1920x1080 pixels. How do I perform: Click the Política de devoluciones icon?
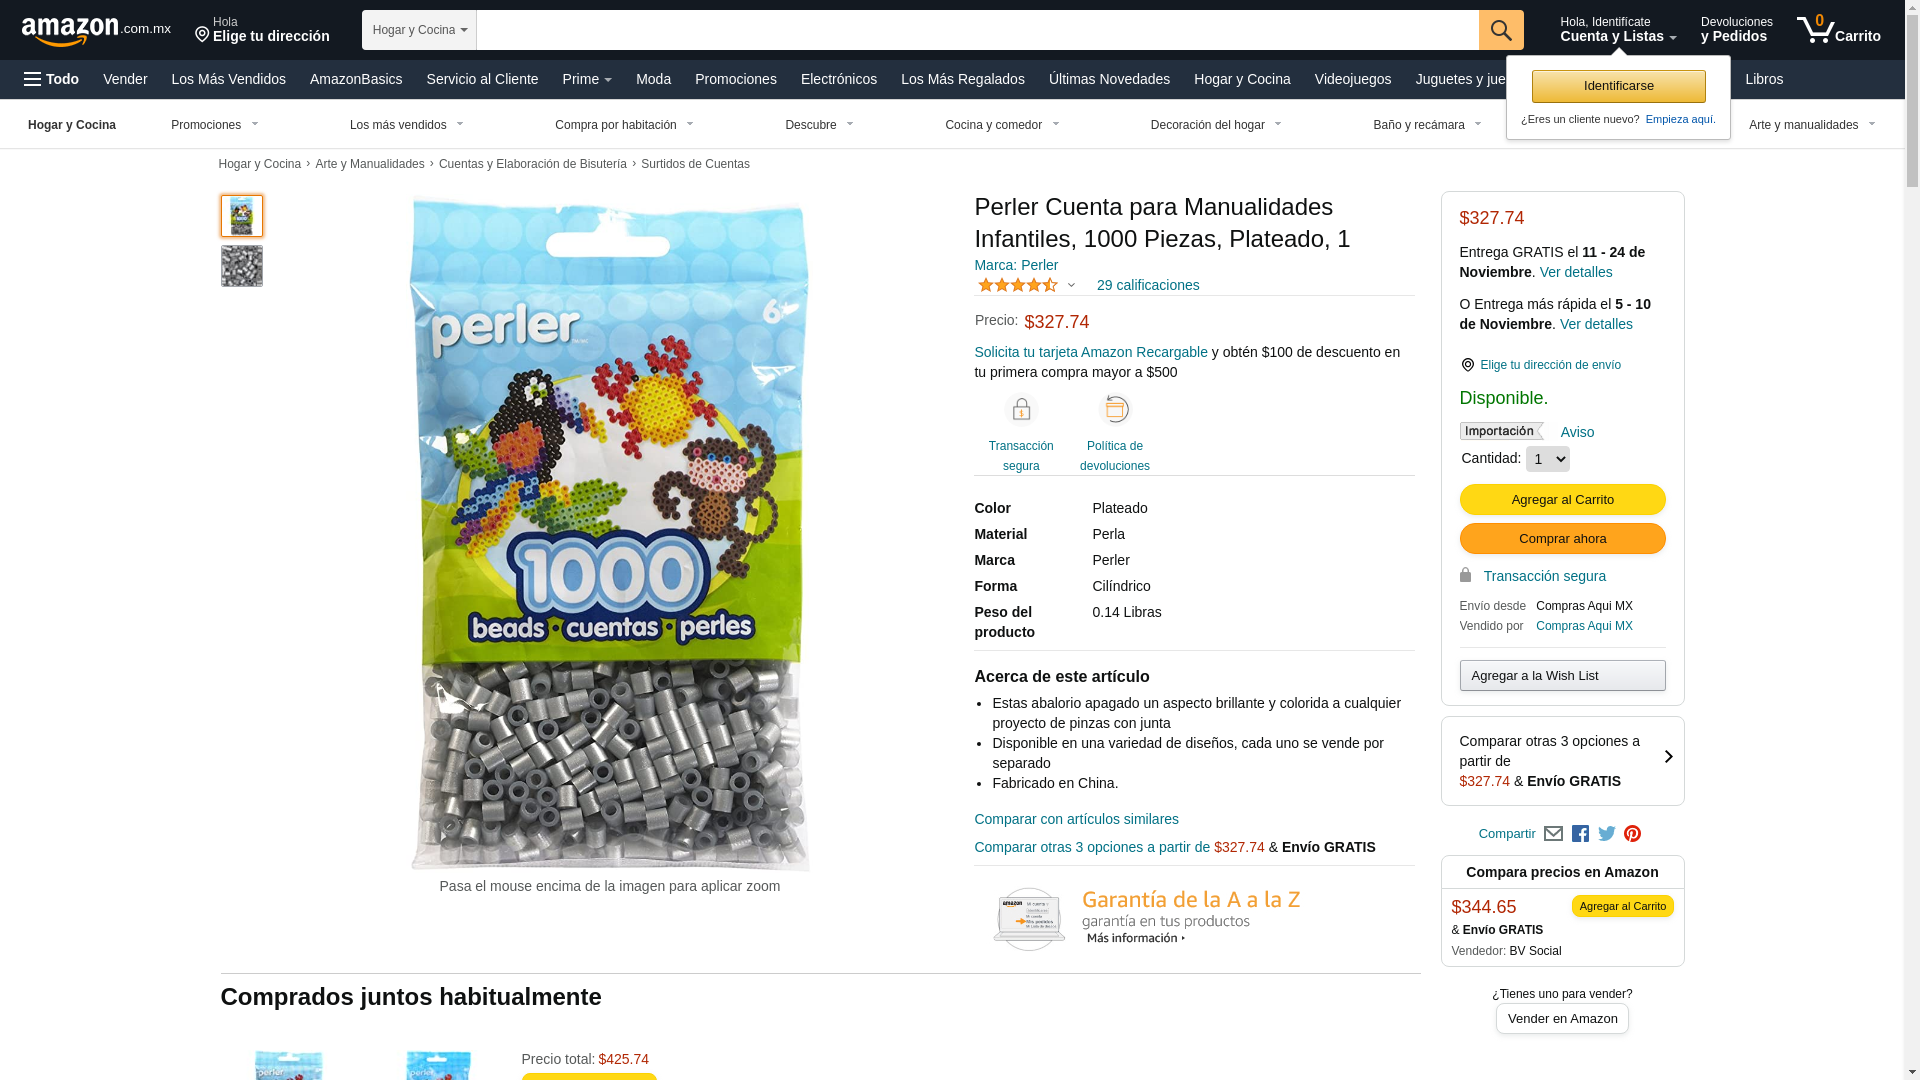click(x=1115, y=410)
